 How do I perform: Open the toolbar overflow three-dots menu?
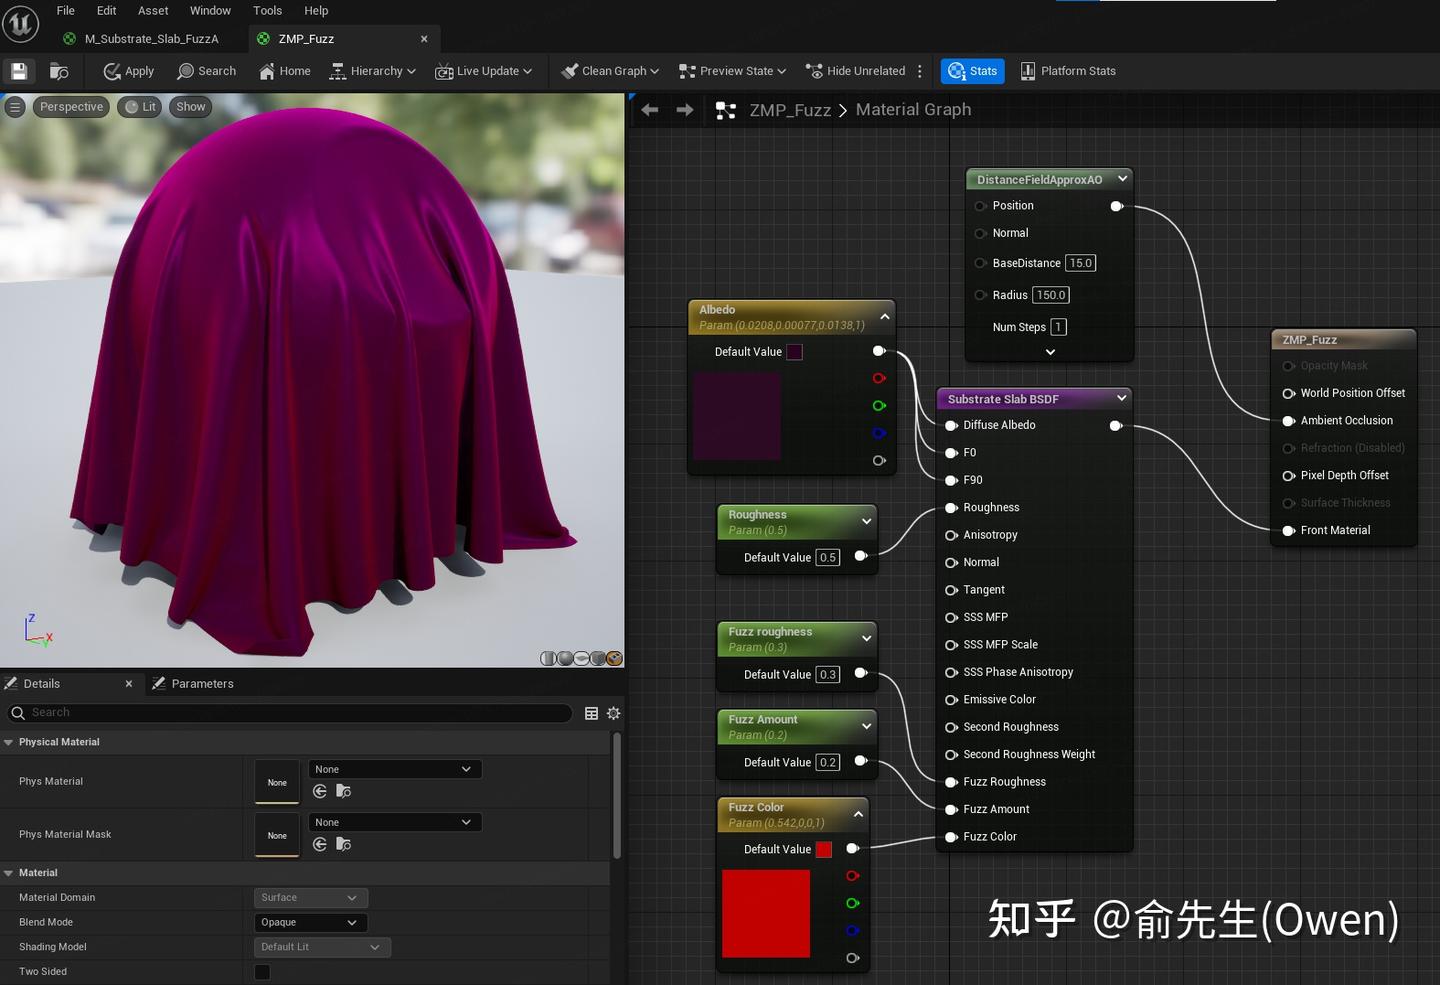(x=920, y=71)
